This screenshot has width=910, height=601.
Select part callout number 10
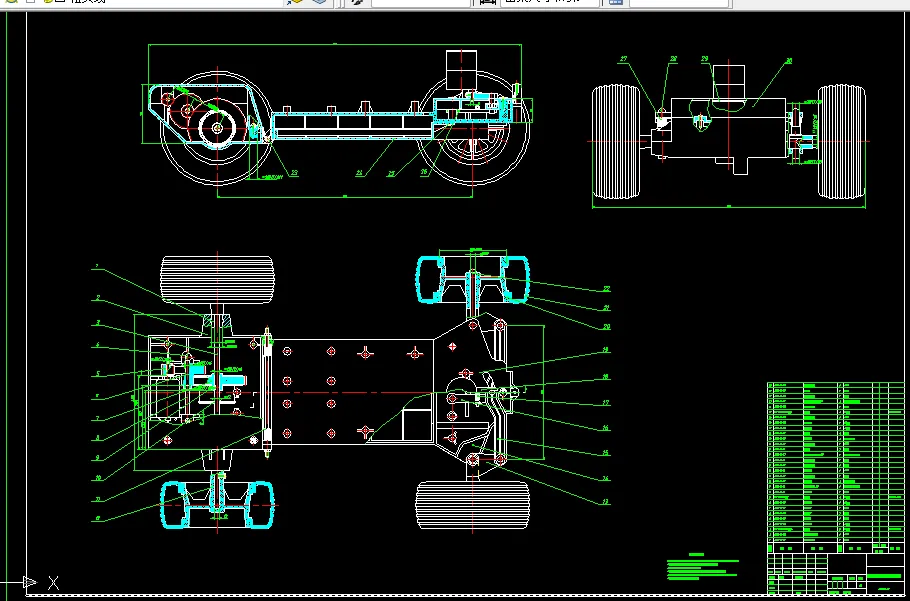pyautogui.click(x=99, y=478)
